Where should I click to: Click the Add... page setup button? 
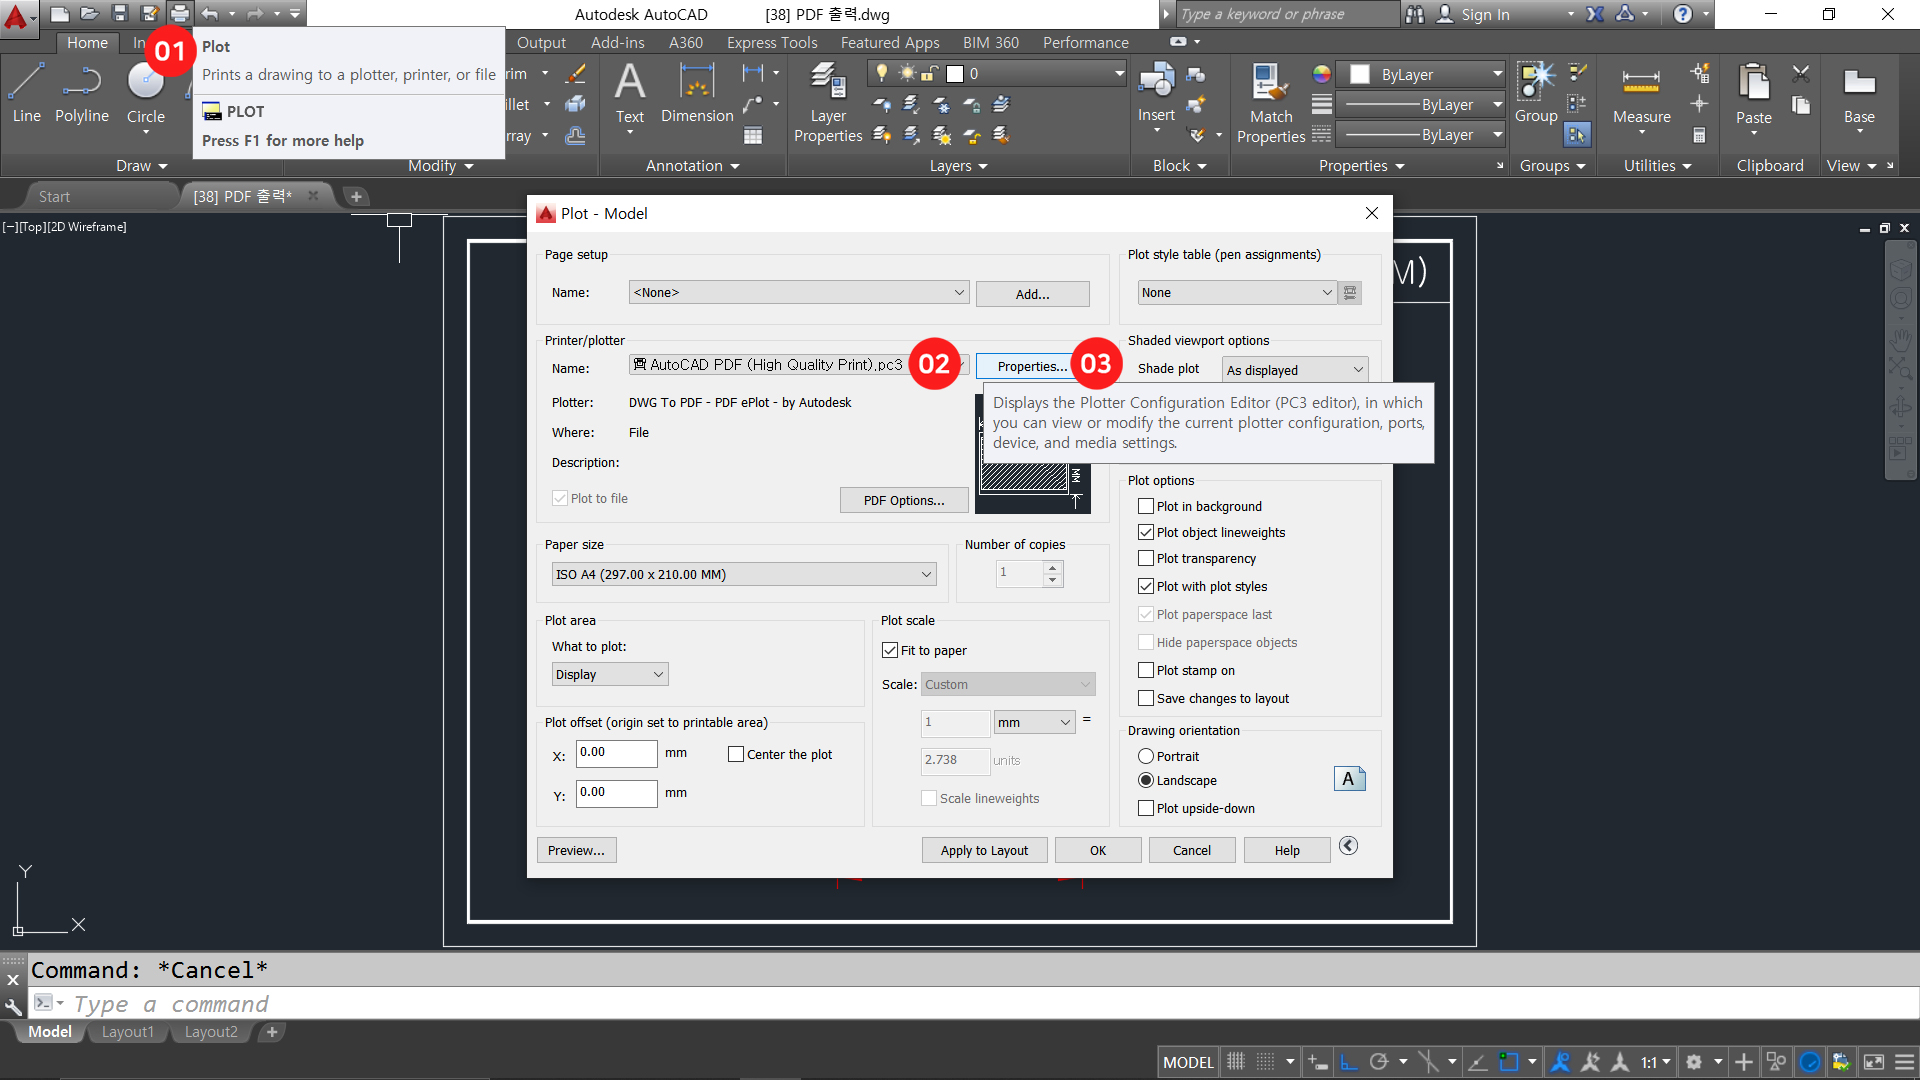(x=1032, y=294)
